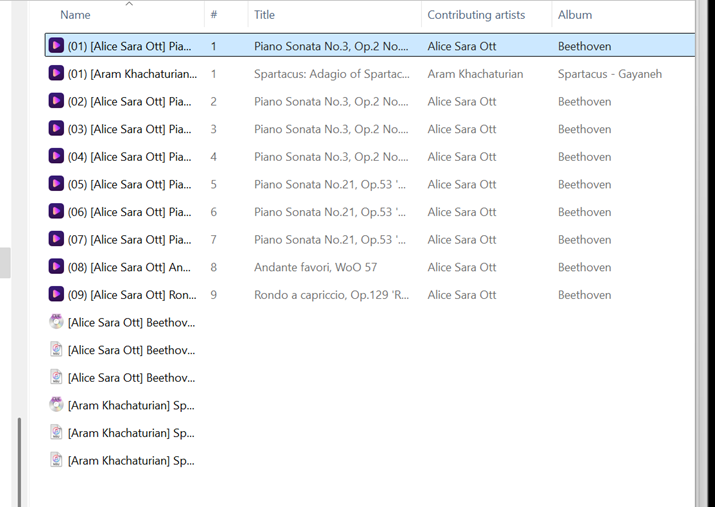Sort by the Contributing artists column

pyautogui.click(x=476, y=15)
